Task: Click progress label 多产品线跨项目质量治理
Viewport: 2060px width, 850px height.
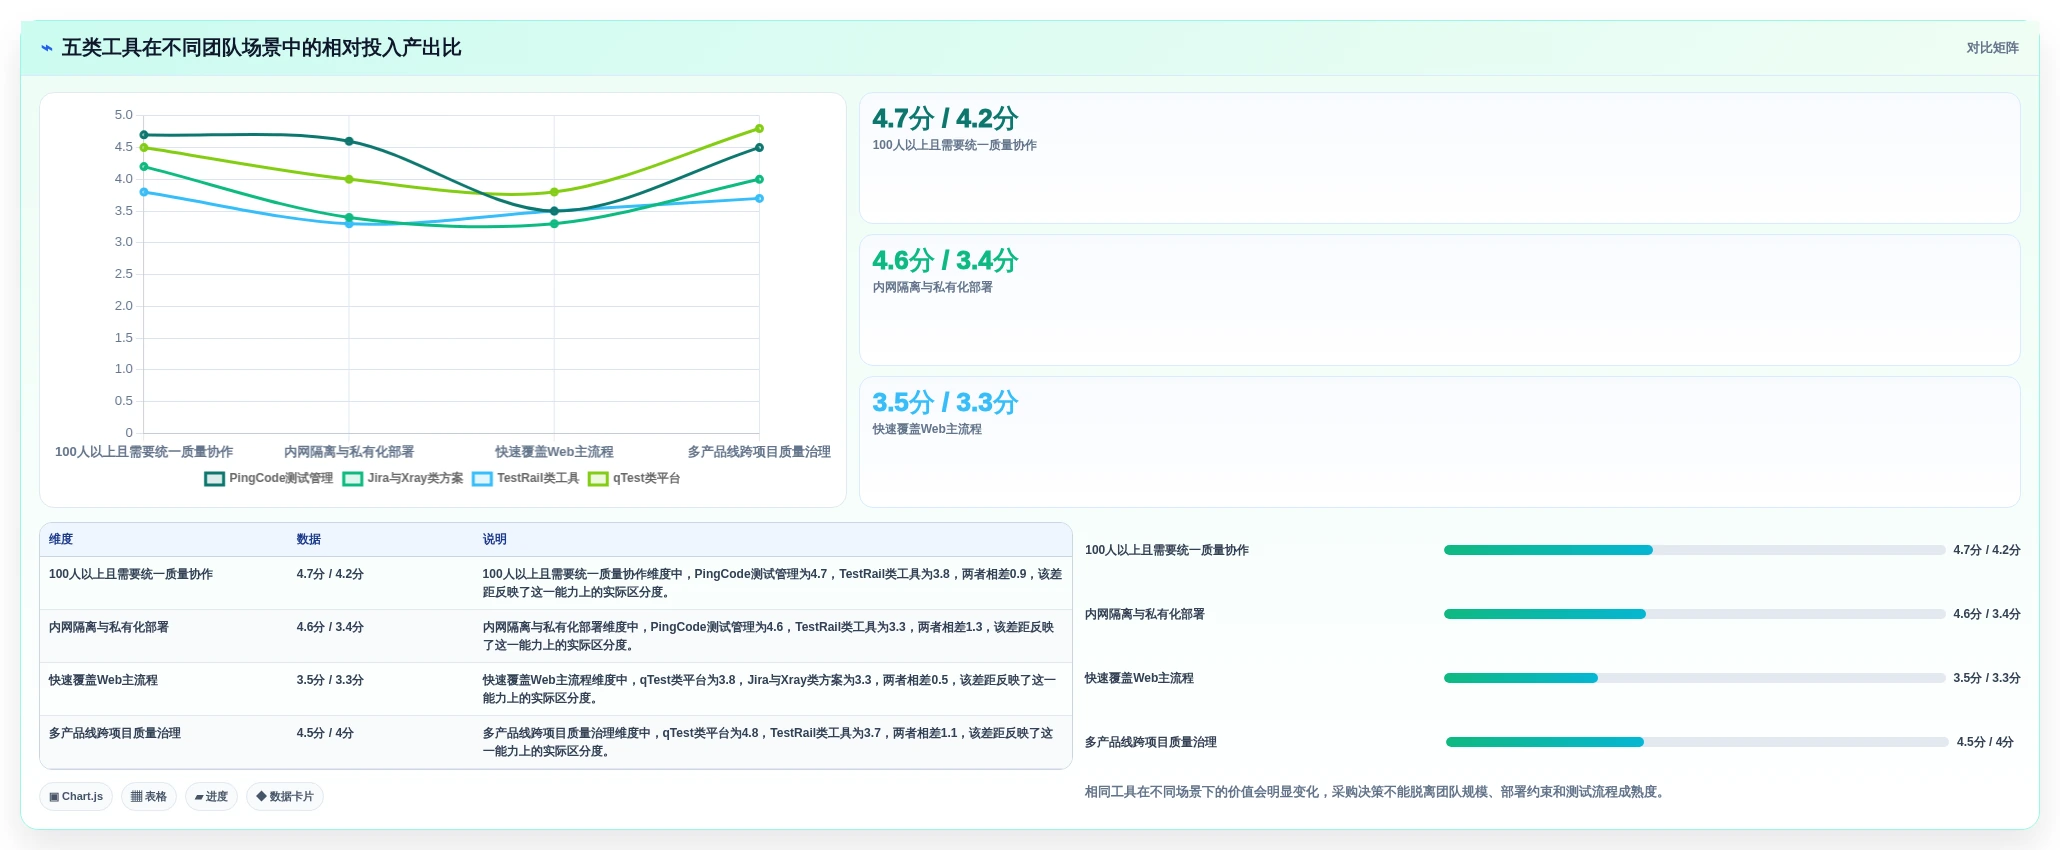Action: click(1151, 742)
